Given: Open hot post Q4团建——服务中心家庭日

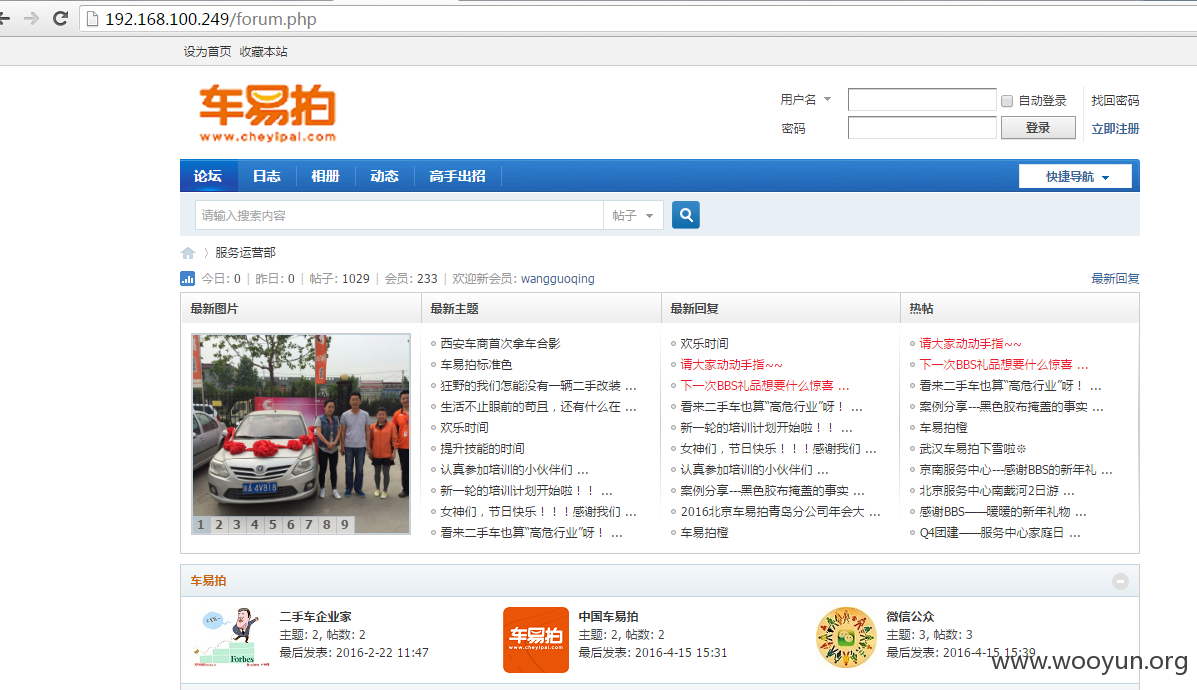Looking at the screenshot, I should click(999, 533).
